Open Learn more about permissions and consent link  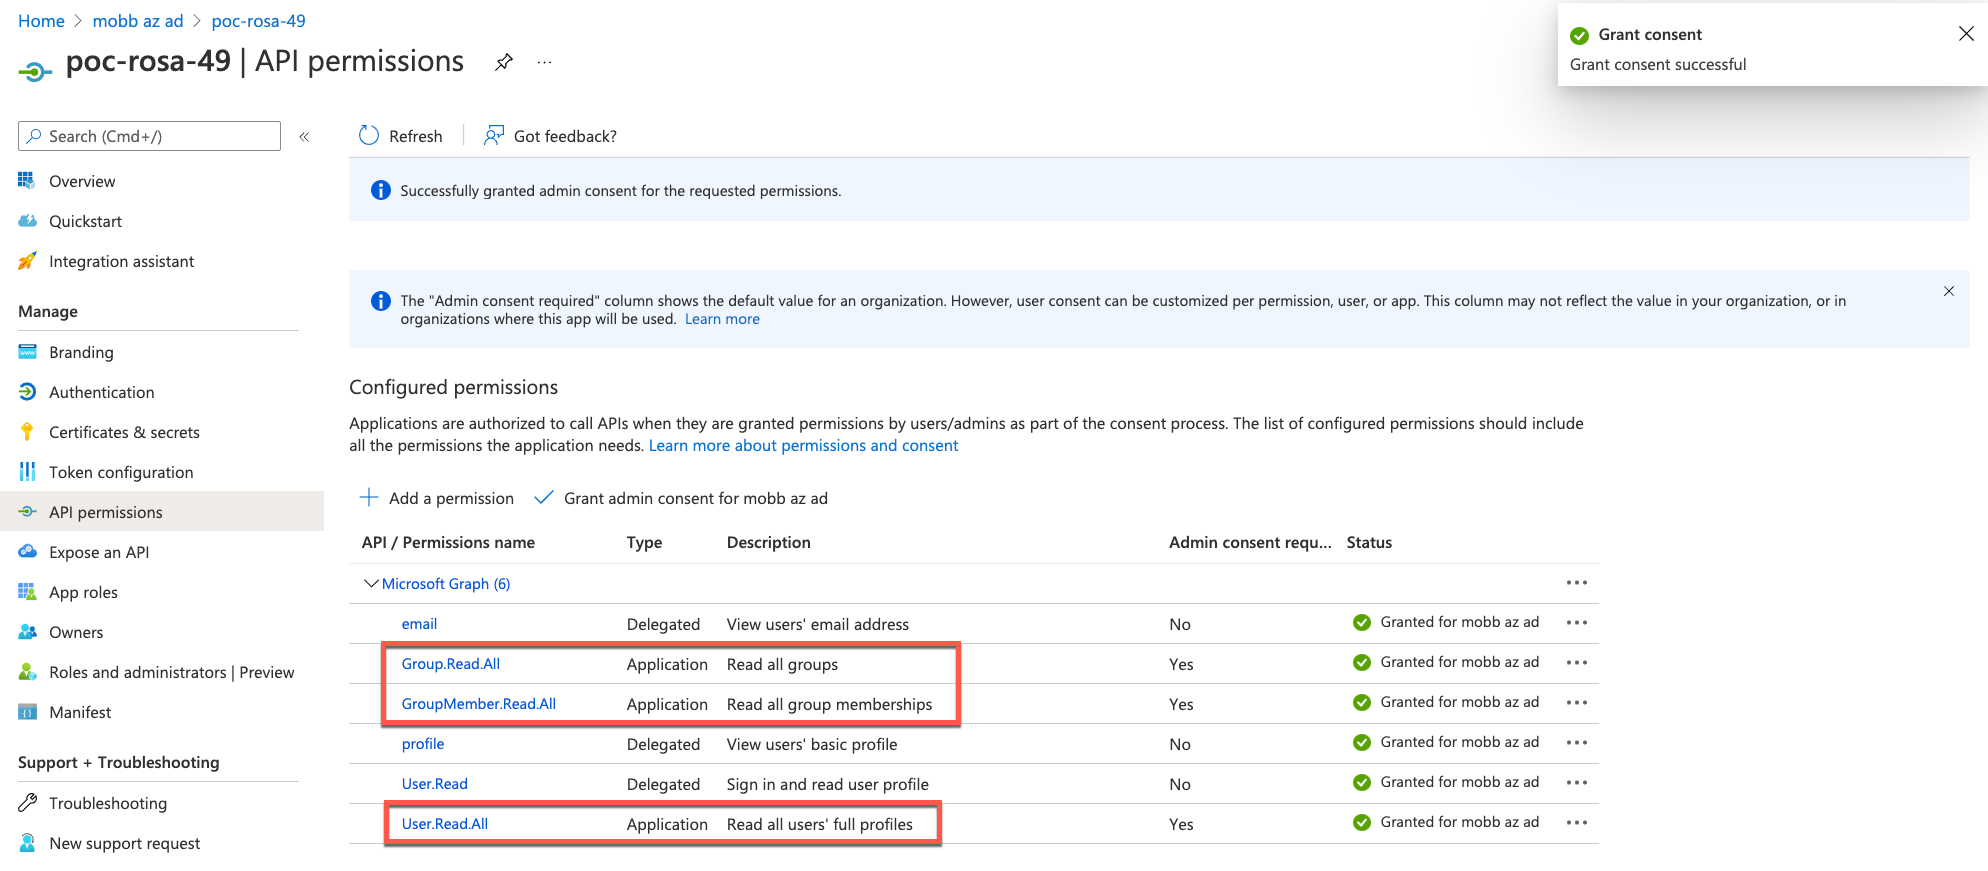(803, 445)
